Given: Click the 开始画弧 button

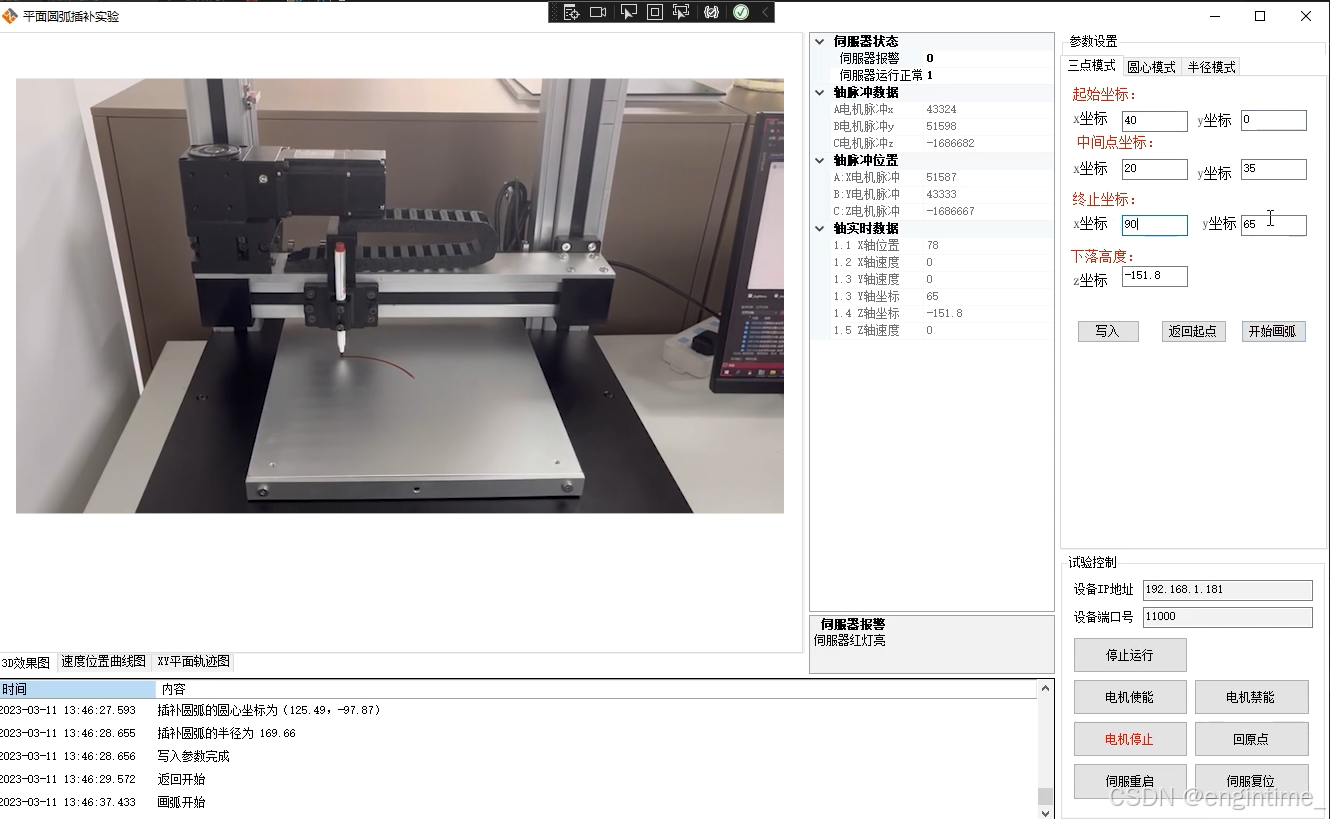Looking at the screenshot, I should click(x=1274, y=331).
